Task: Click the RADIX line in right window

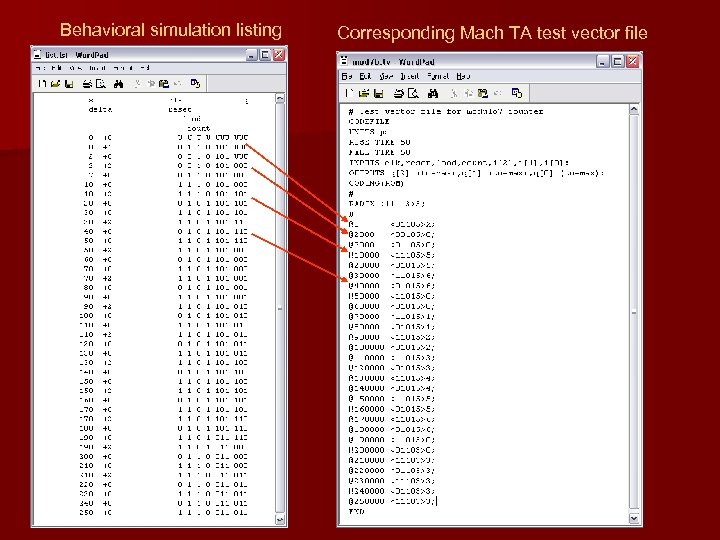Action: click(387, 203)
